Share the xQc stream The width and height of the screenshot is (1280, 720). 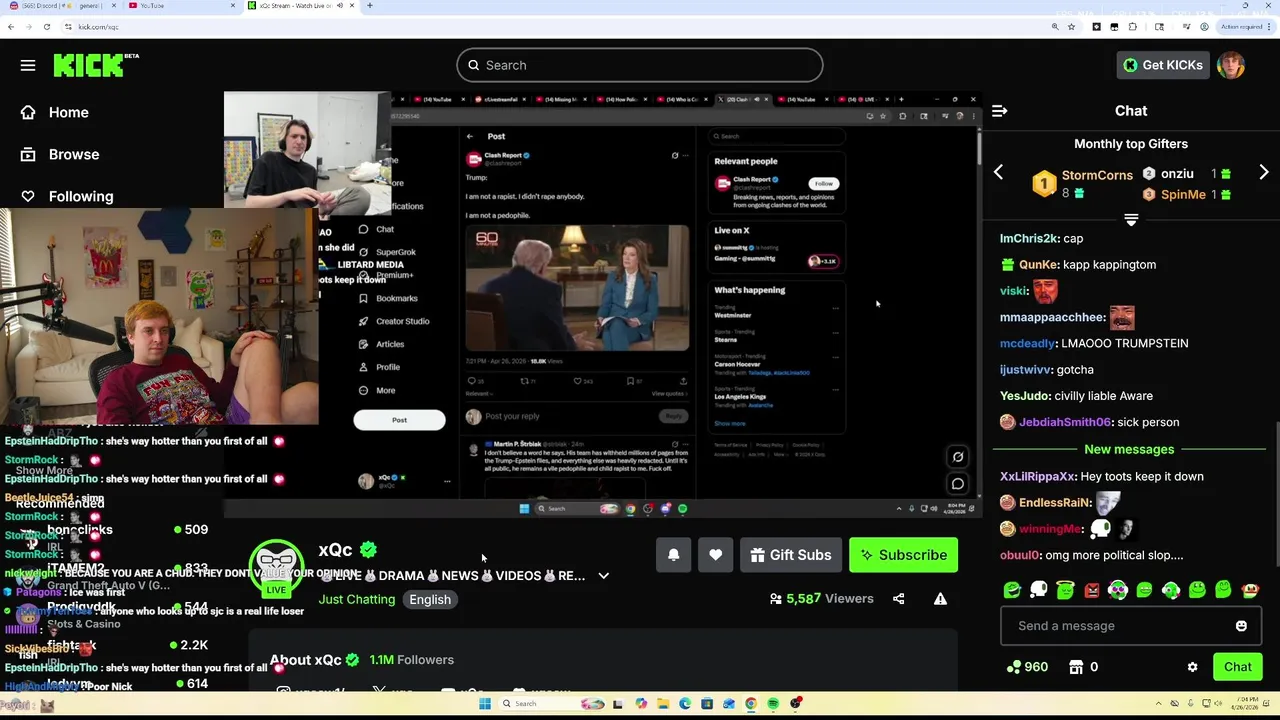898,599
